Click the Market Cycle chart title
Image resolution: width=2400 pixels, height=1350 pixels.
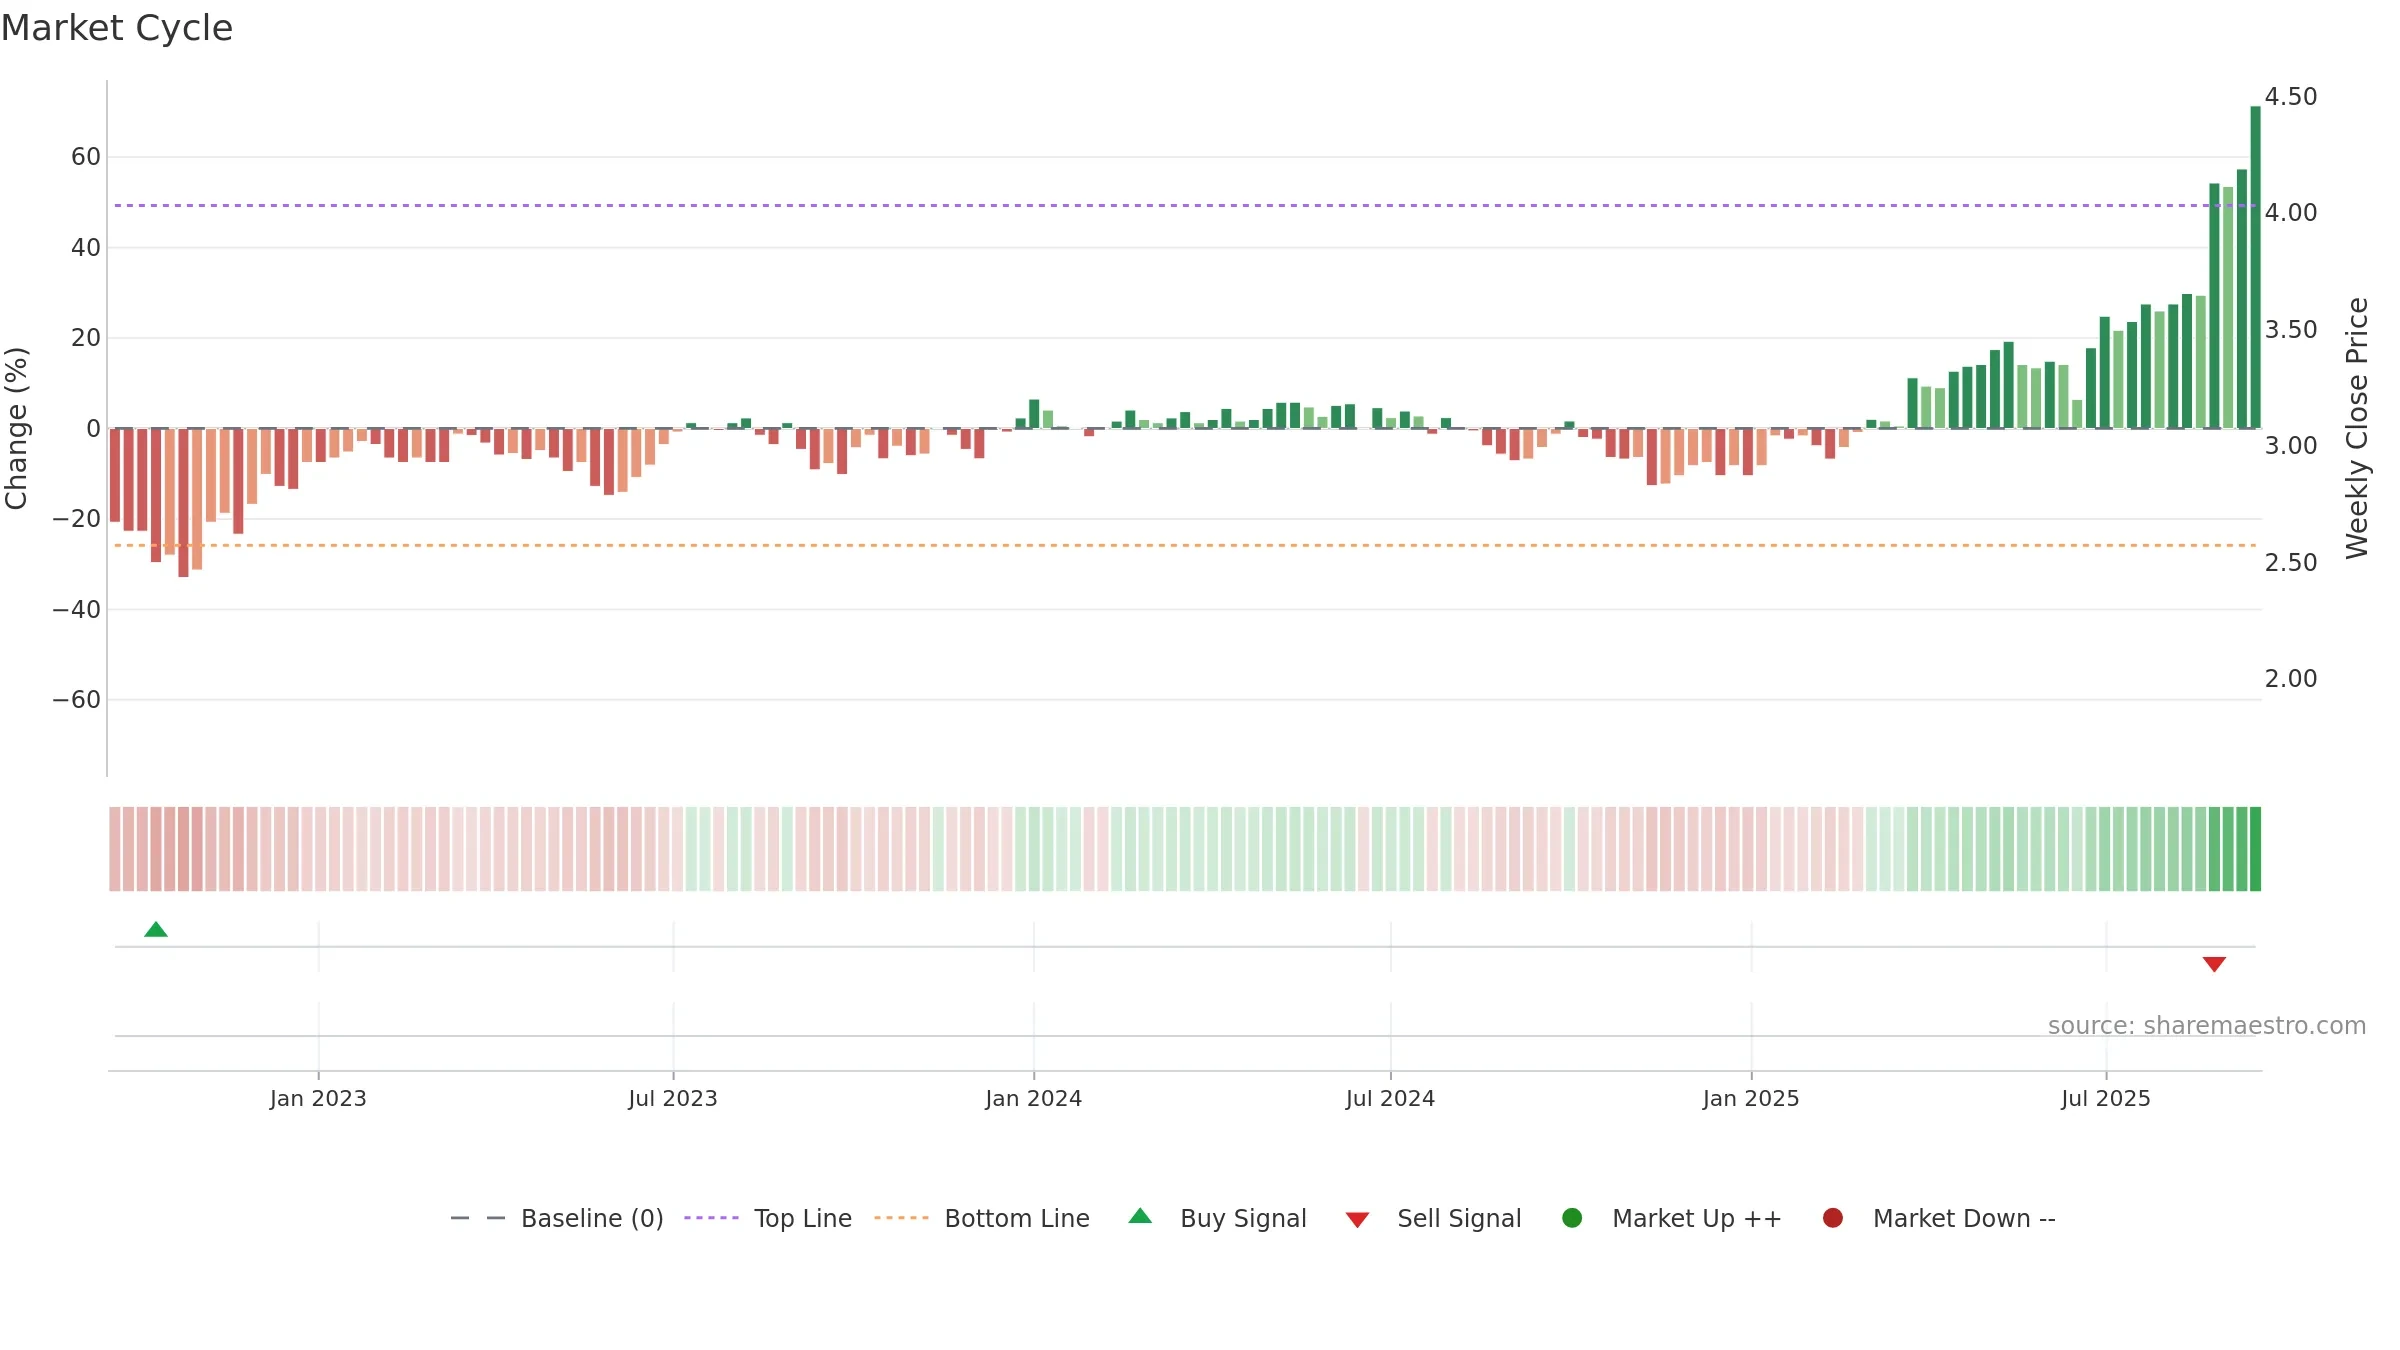coord(117,28)
